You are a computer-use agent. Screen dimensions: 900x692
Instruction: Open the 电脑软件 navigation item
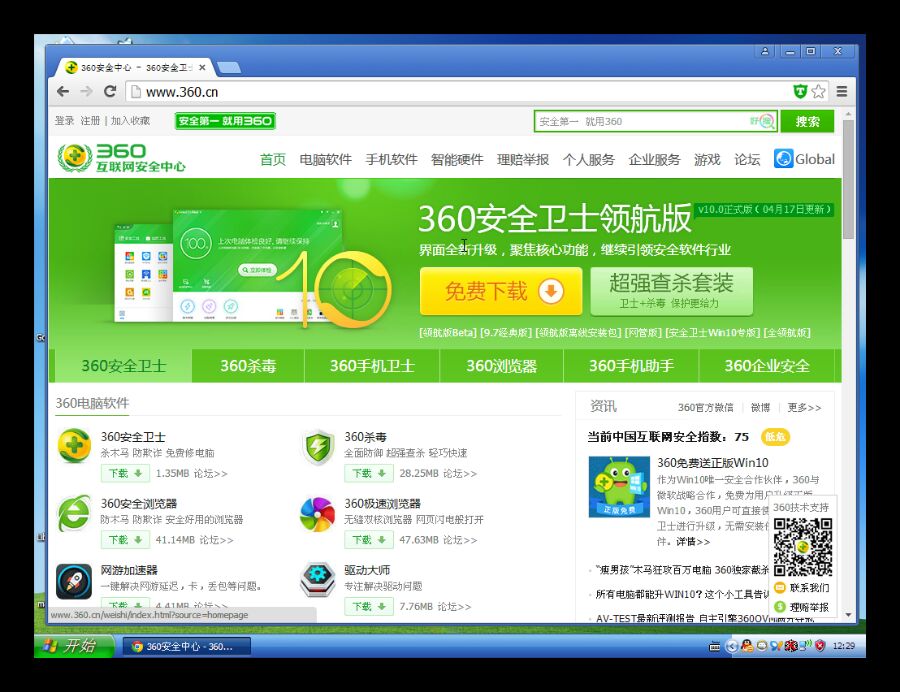coord(325,160)
